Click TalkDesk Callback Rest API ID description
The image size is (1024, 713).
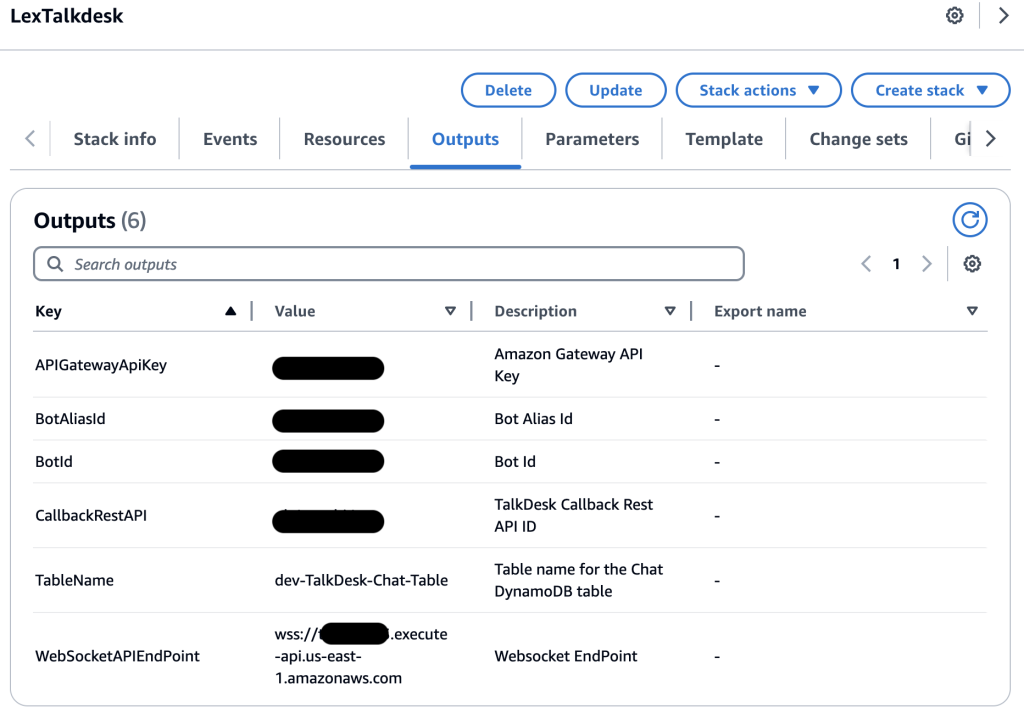tap(573, 515)
